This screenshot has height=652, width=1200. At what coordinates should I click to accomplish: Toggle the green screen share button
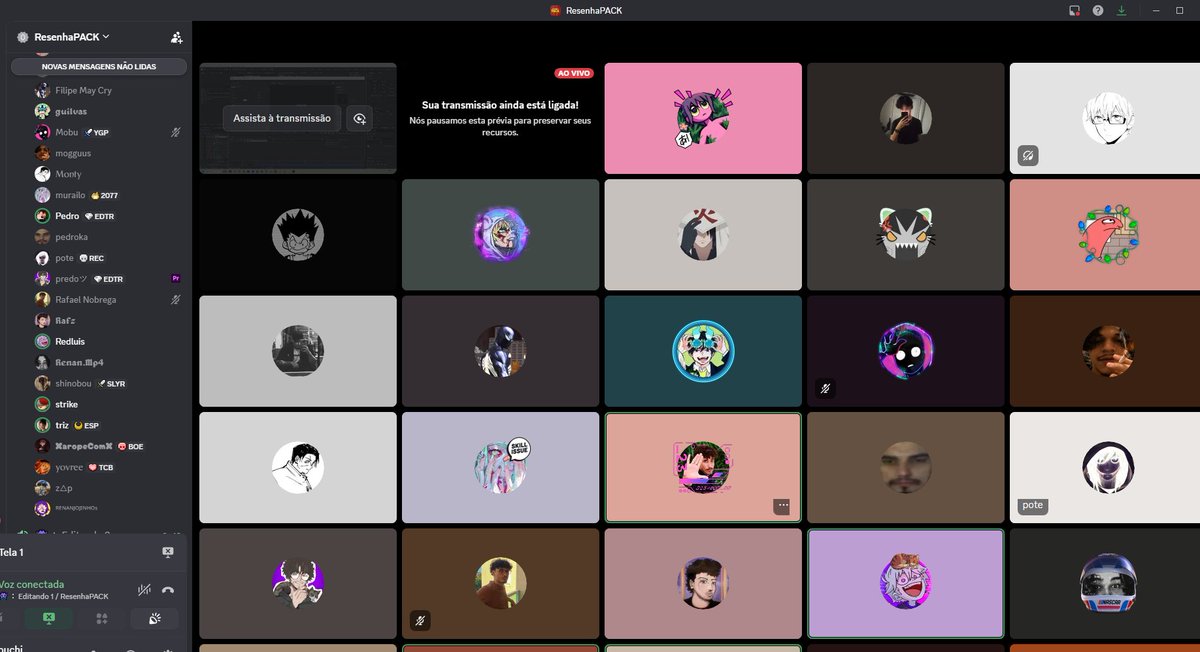(x=48, y=619)
